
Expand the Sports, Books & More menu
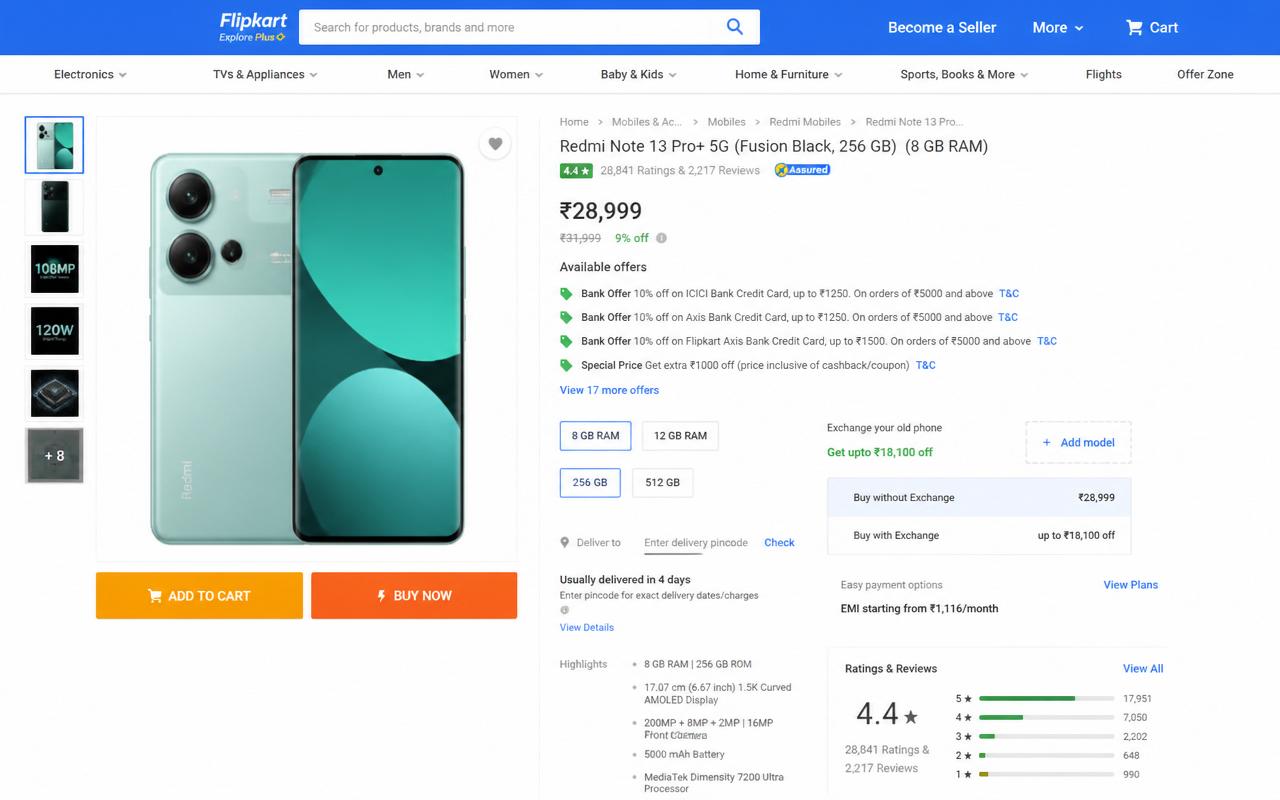tap(964, 74)
